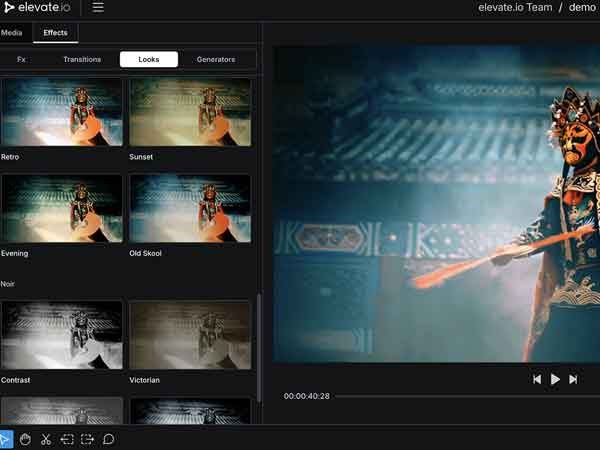This screenshot has height=450, width=600.
Task: Select the arrow selection tool
Action: click(x=6, y=439)
